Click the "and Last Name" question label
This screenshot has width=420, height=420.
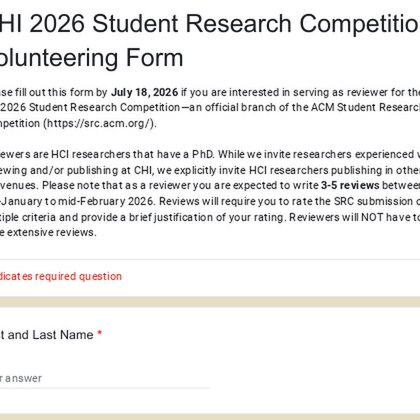click(51, 335)
